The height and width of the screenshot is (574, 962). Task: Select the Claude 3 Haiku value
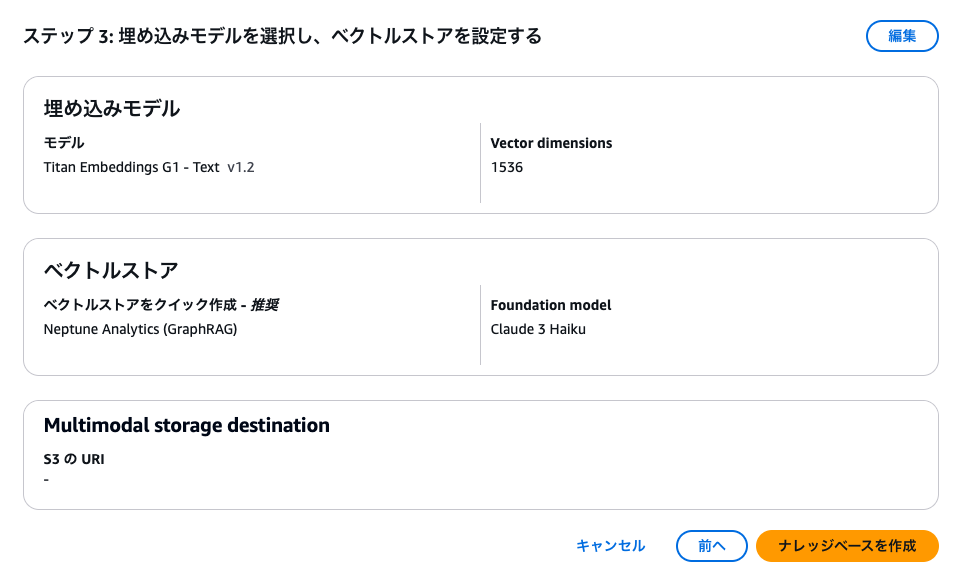538,329
